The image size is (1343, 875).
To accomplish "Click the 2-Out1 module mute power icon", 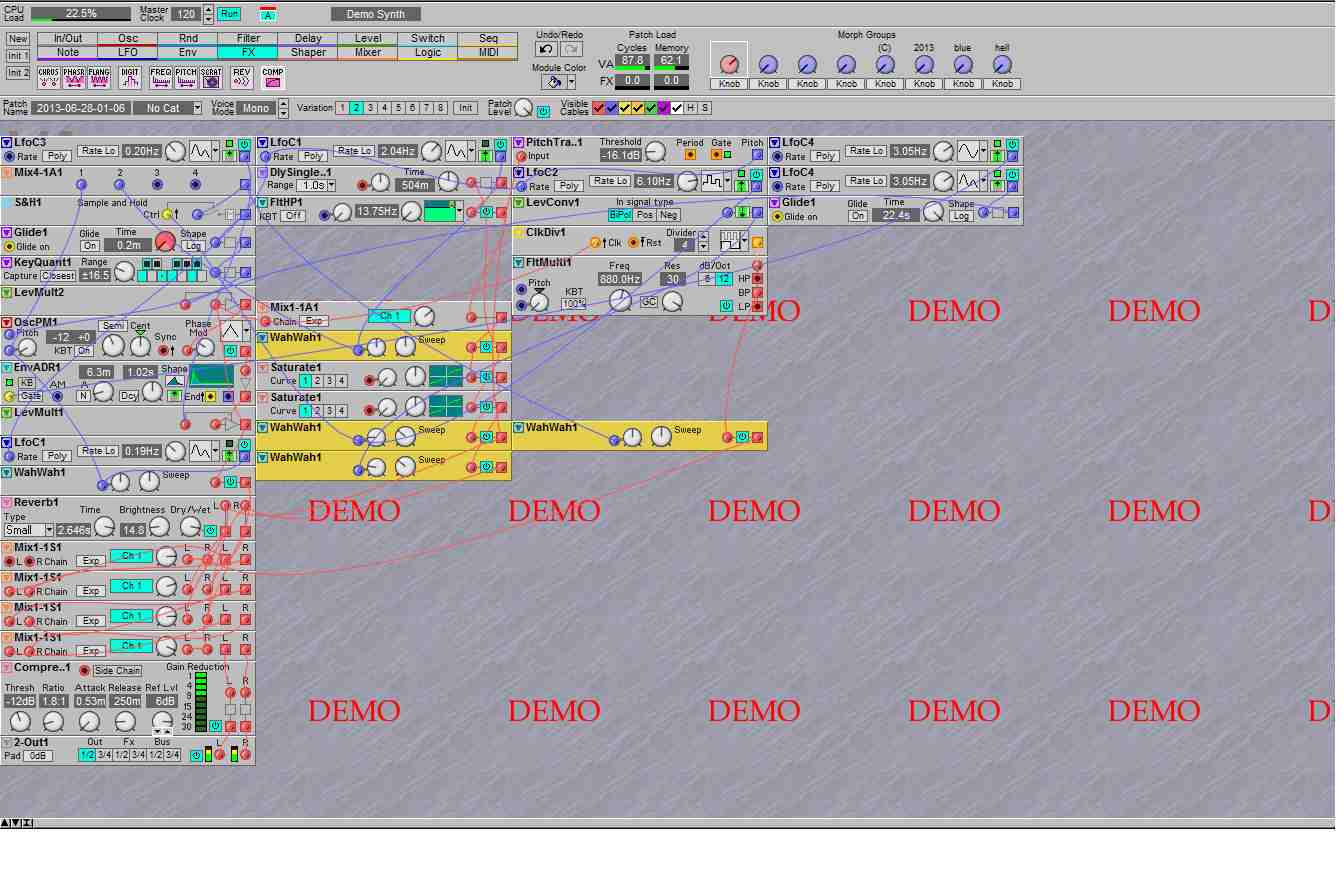I will (195, 756).
